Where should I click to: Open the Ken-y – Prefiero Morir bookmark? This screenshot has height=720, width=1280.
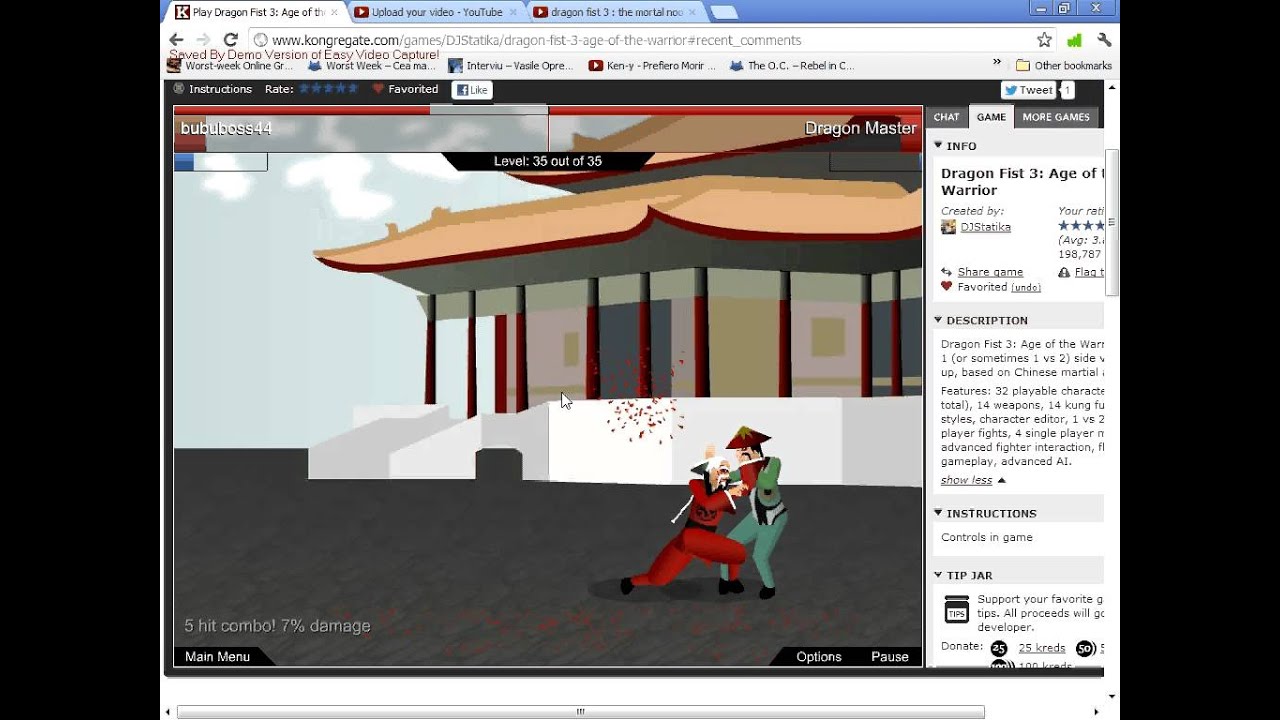pyautogui.click(x=652, y=66)
